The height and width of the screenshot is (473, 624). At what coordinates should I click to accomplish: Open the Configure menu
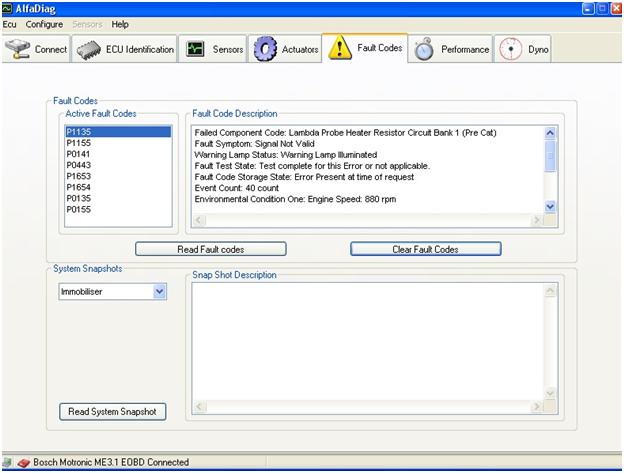tap(44, 24)
